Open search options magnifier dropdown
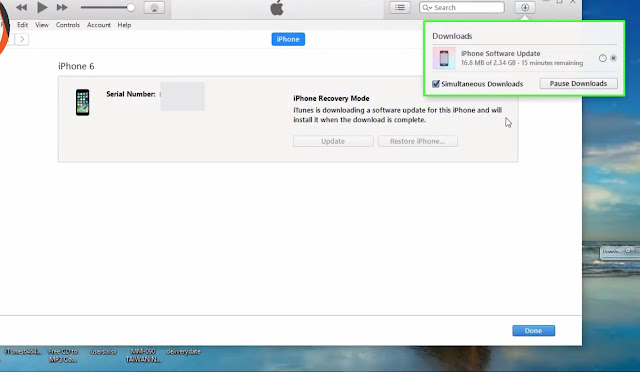The height and width of the screenshot is (372, 640). click(427, 7)
